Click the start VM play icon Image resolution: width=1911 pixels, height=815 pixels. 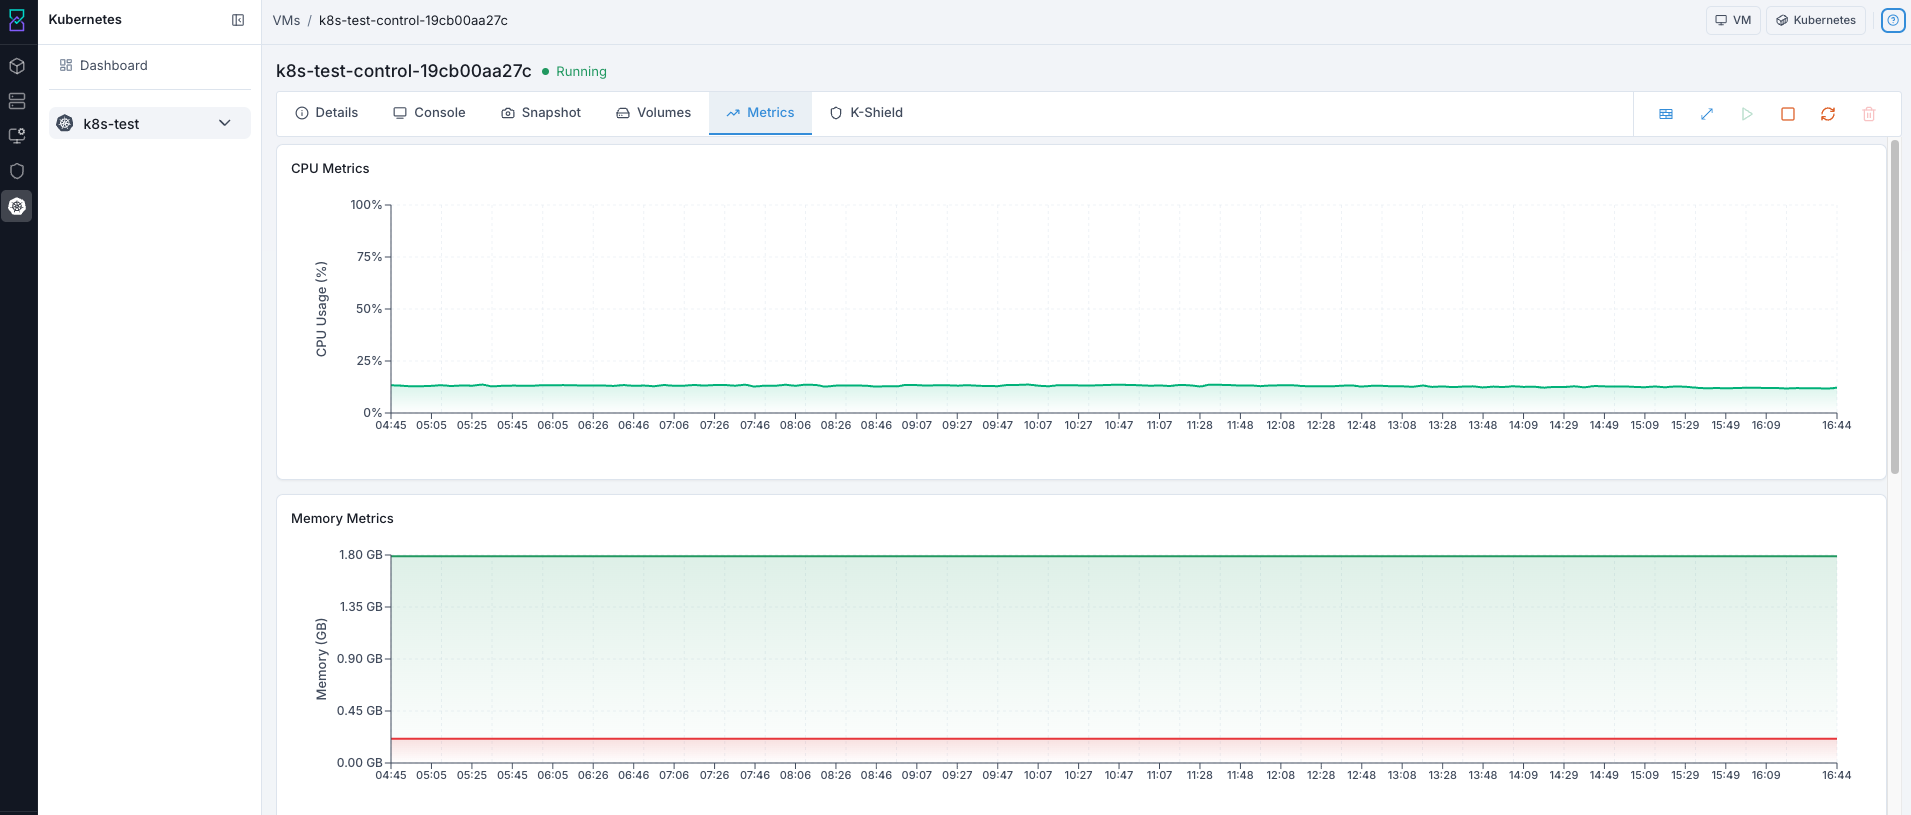pos(1747,114)
